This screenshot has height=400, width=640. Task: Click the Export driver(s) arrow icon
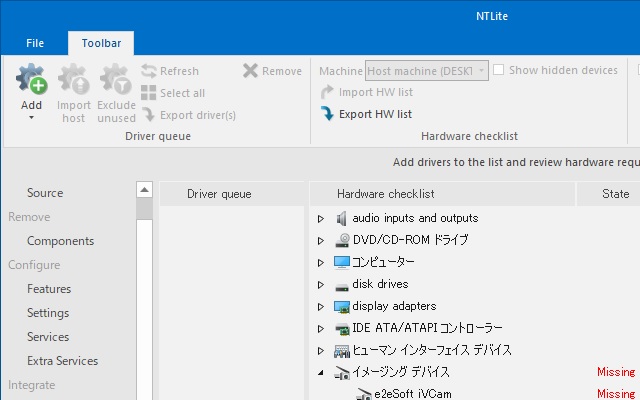coord(149,115)
